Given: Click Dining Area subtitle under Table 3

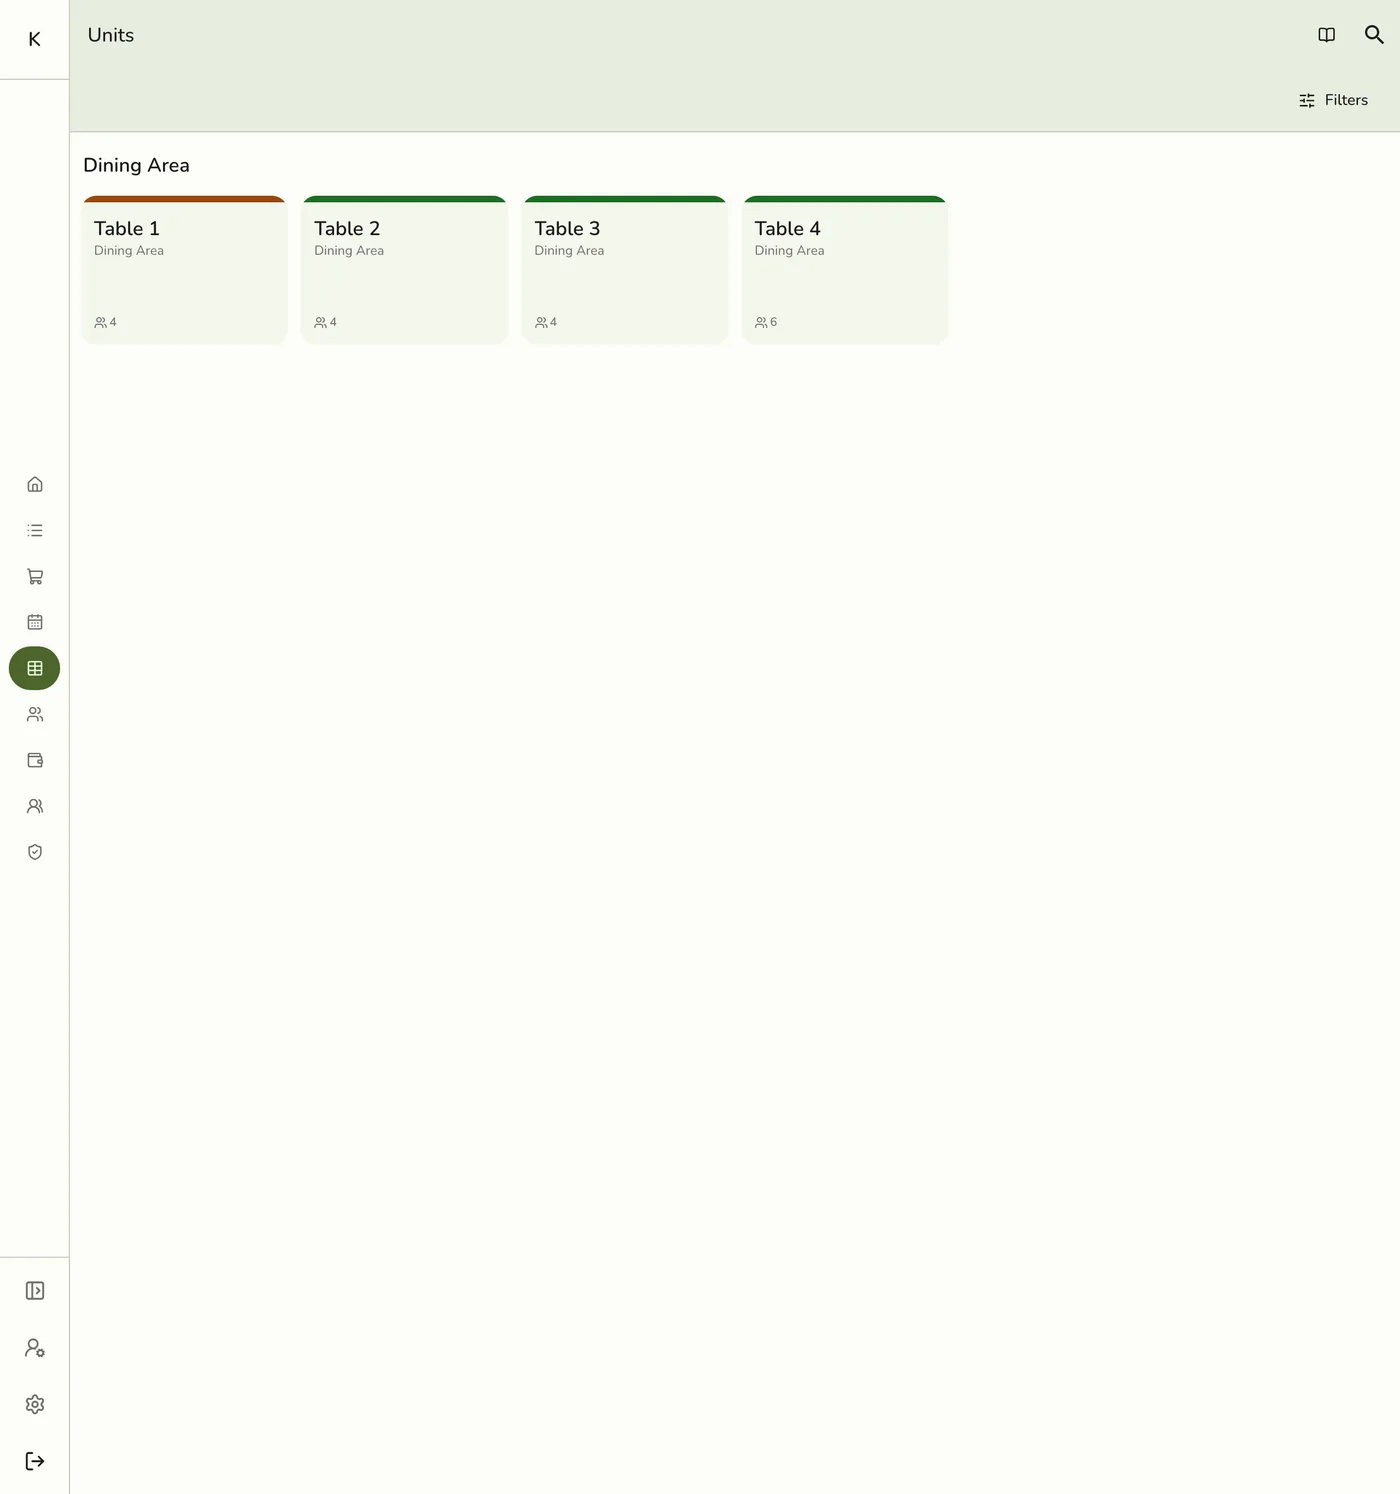Looking at the screenshot, I should click(569, 251).
